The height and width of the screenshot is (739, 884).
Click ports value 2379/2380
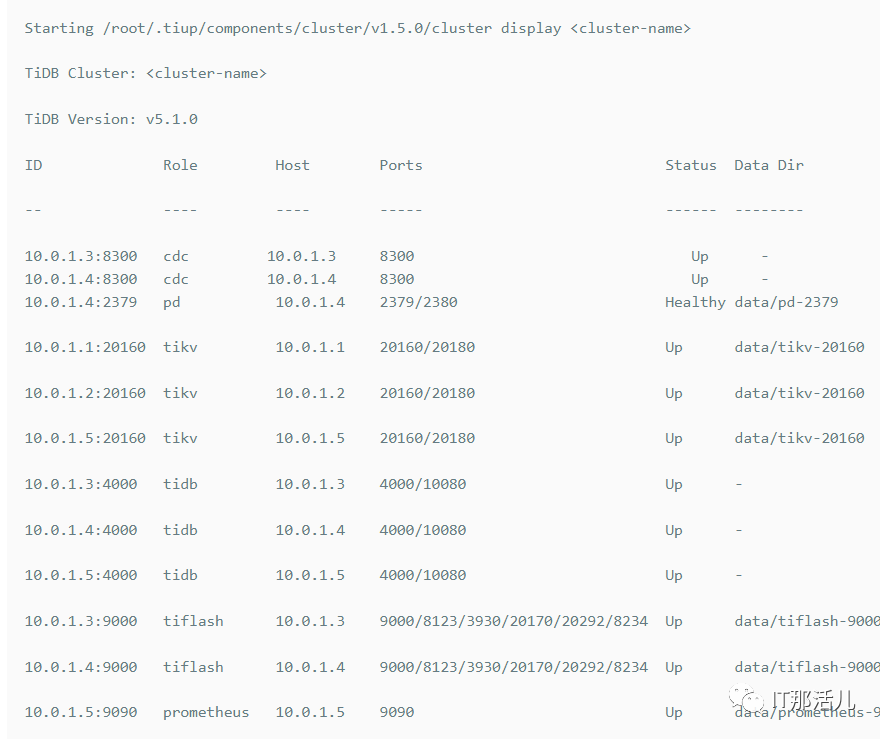click(x=419, y=302)
